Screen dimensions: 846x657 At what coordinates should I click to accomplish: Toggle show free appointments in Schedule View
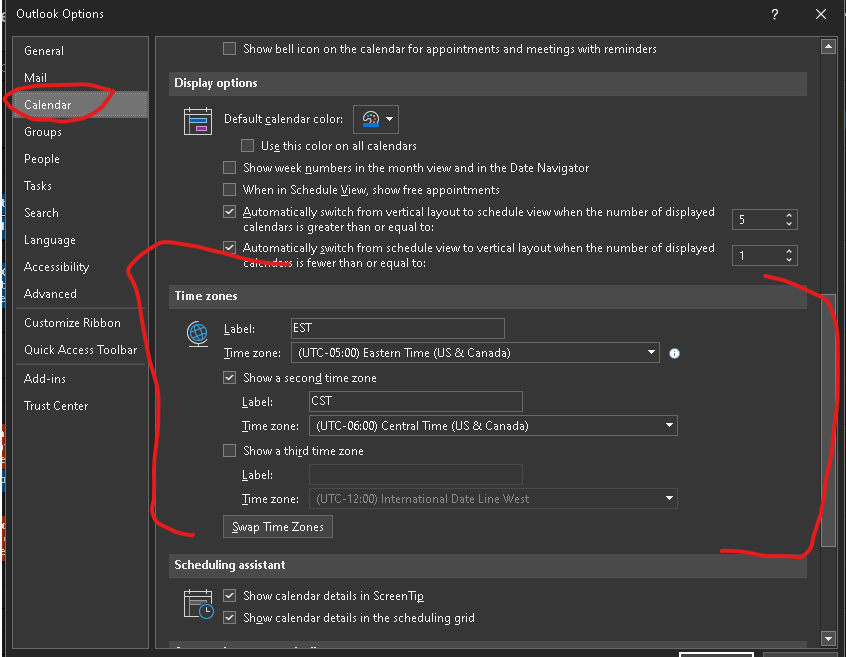[229, 190]
